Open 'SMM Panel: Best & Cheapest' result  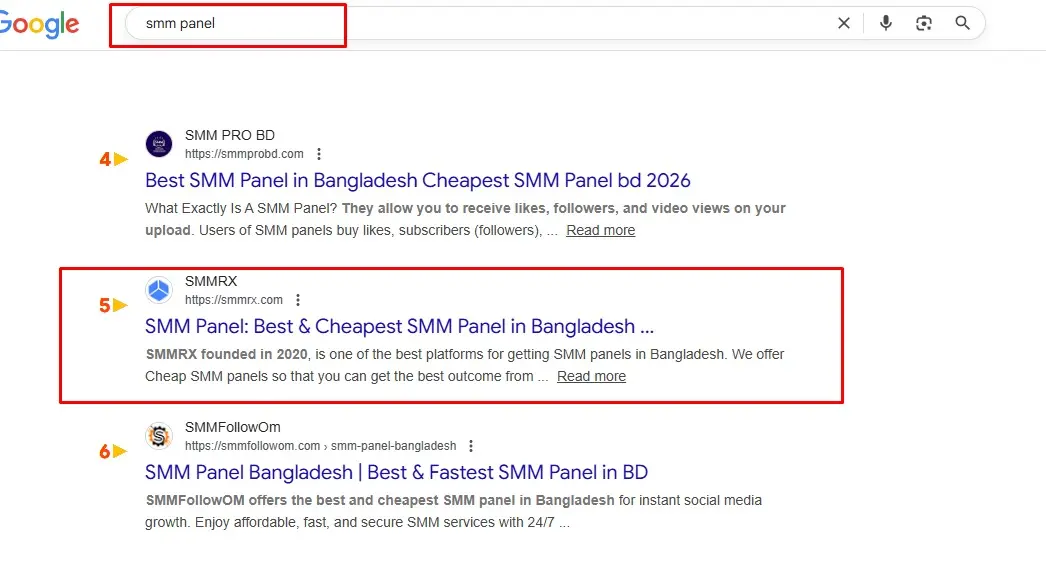point(399,327)
